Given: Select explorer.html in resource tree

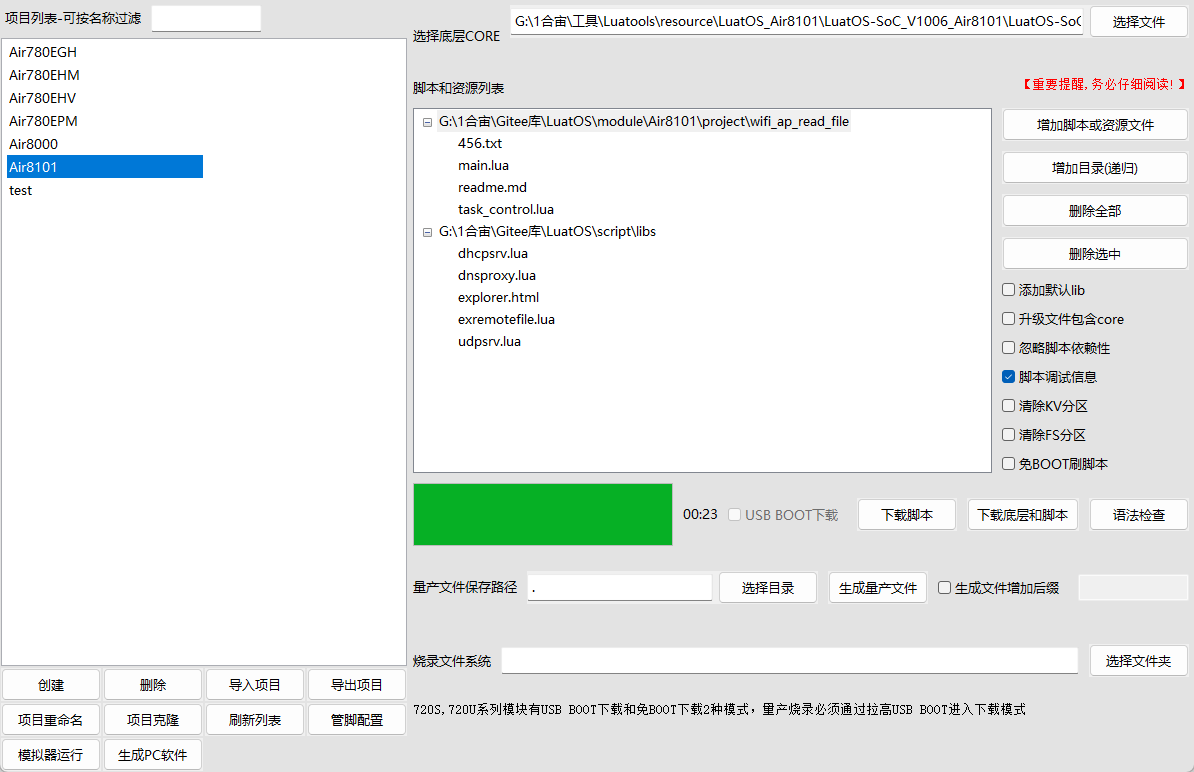Looking at the screenshot, I should coord(498,298).
